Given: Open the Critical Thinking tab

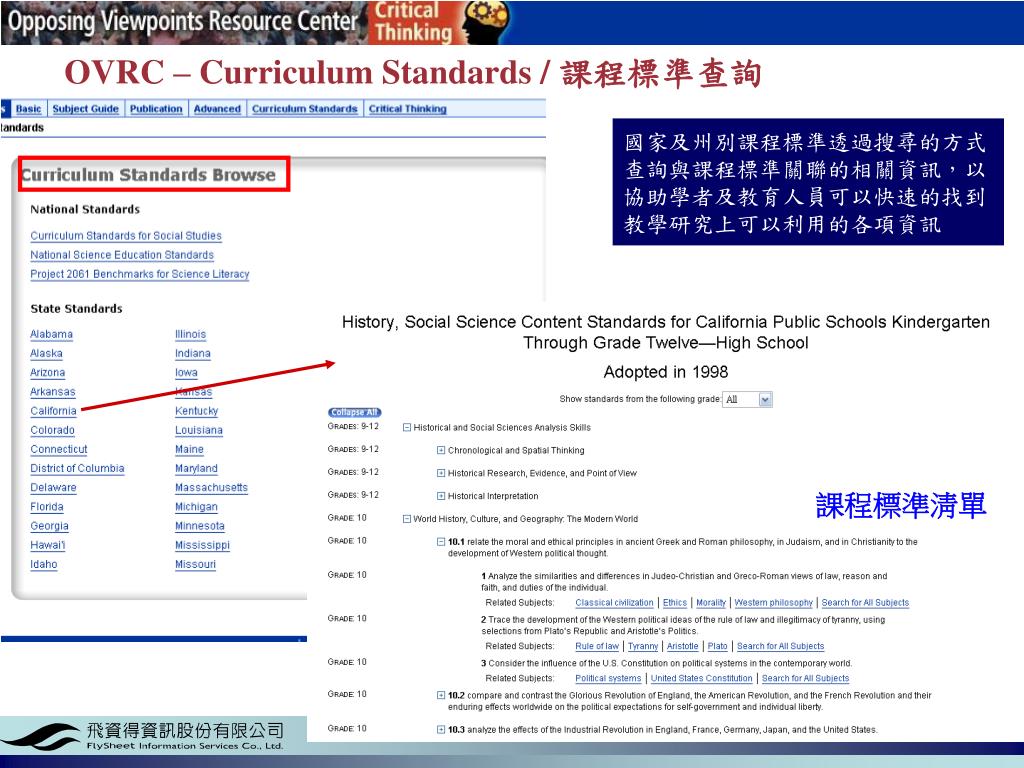Looking at the screenshot, I should click(408, 109).
